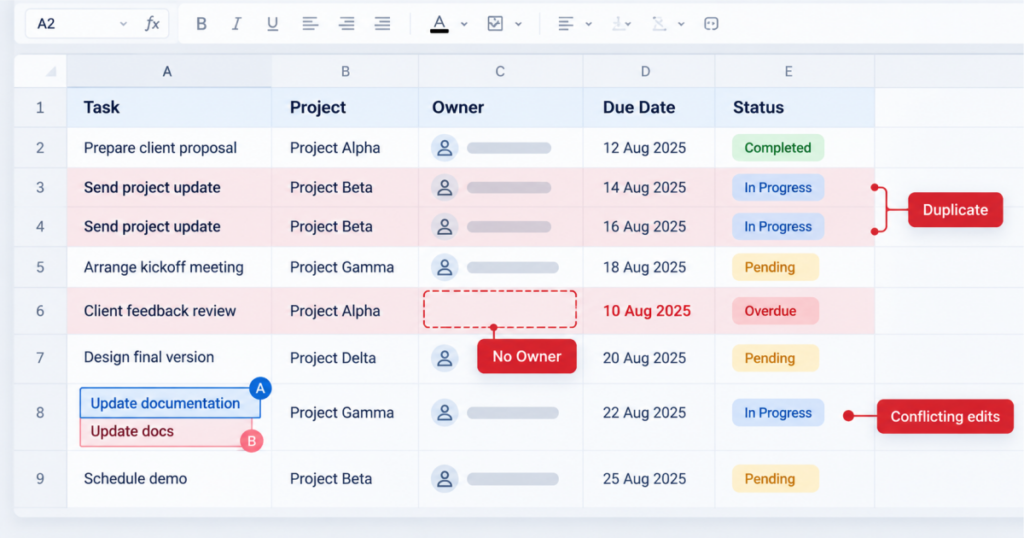Image resolution: width=1024 pixels, height=538 pixels.
Task: Open the chart icon dropdown arrow
Action: pos(518,24)
